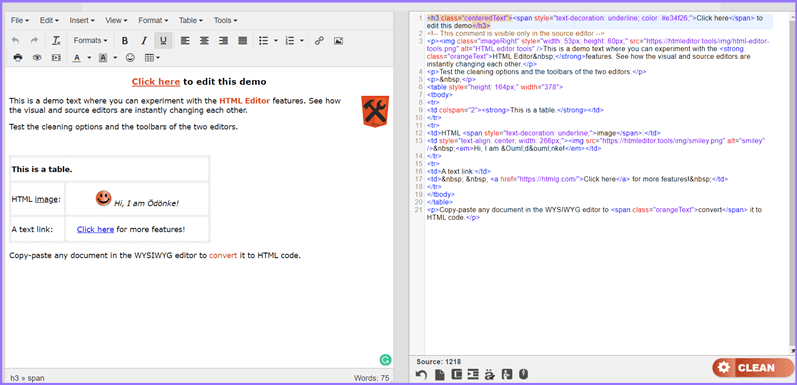Click the Print icon
The width and height of the screenshot is (797, 385).
pyautogui.click(x=18, y=58)
